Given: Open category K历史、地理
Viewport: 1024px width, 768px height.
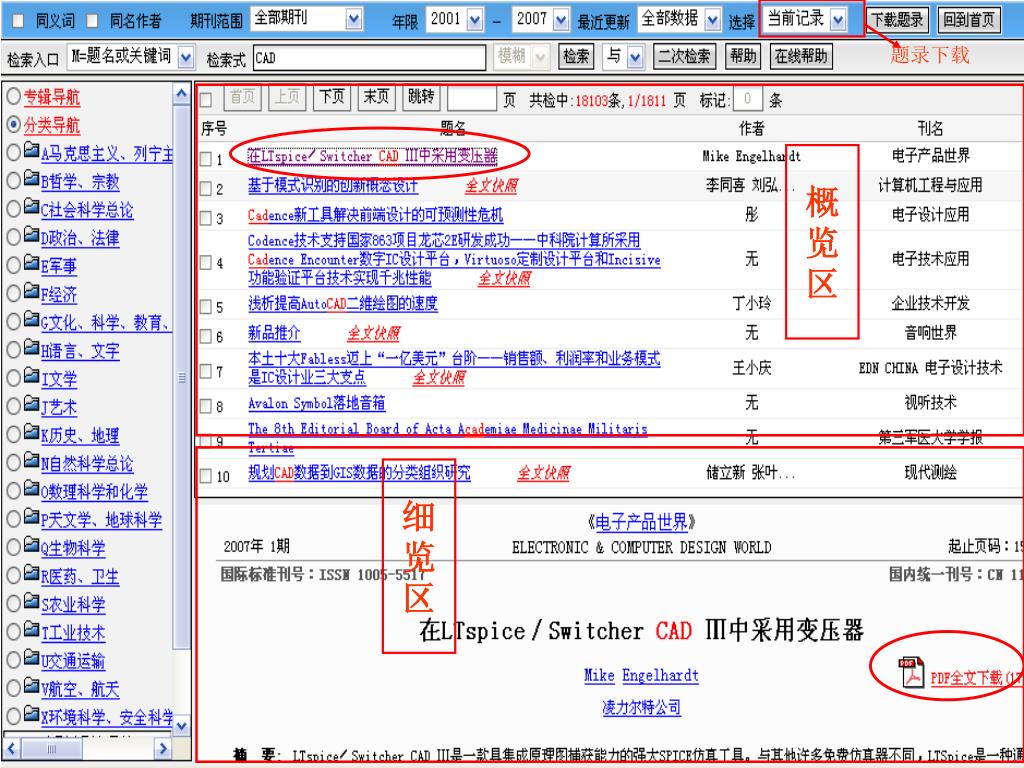Looking at the screenshot, I should click(80, 436).
